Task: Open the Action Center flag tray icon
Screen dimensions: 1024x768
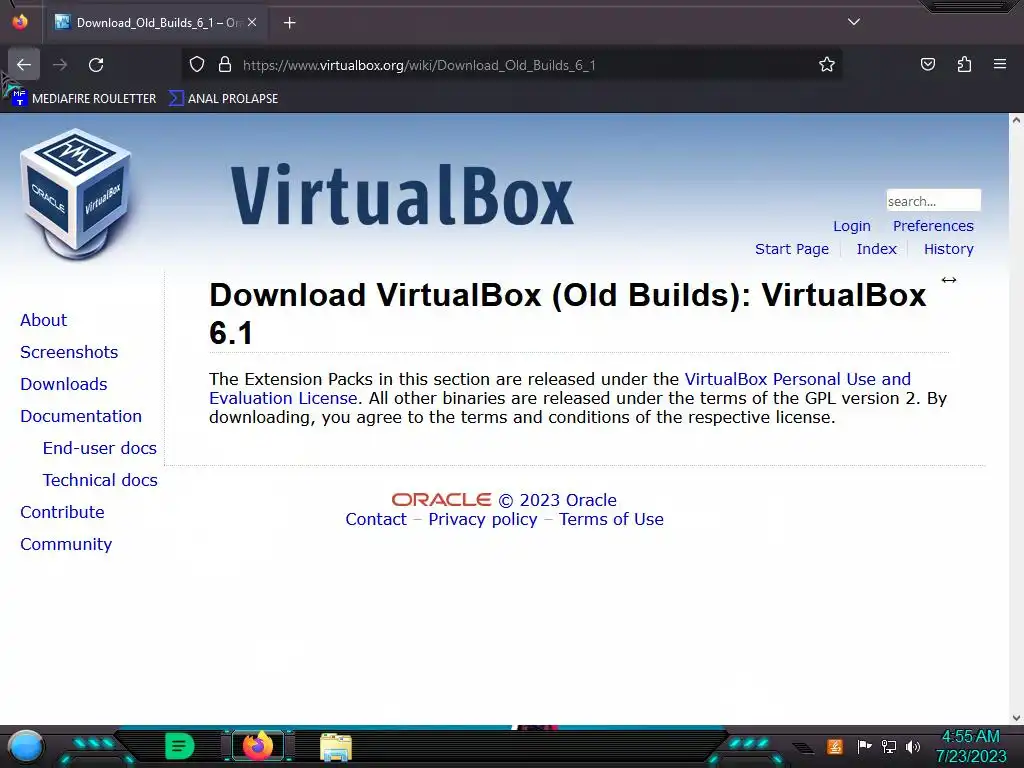Action: 863,746
